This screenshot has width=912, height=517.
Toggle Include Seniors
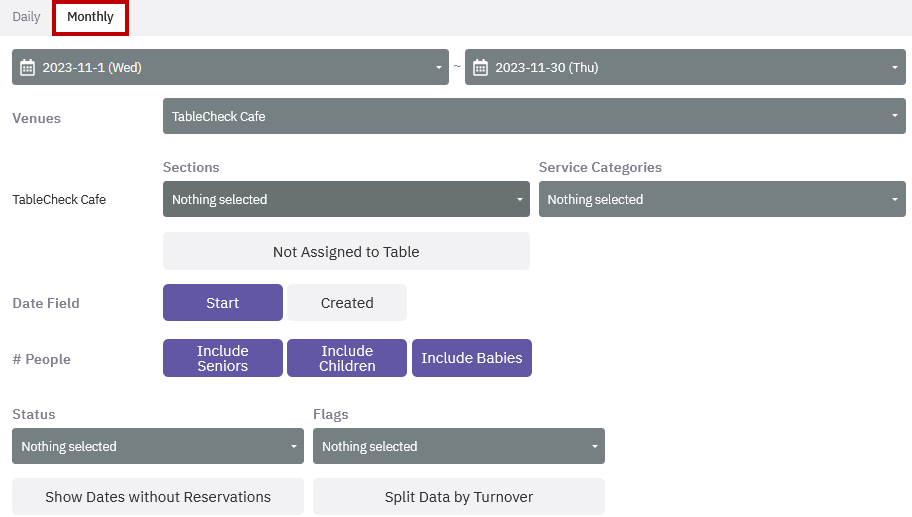(223, 358)
